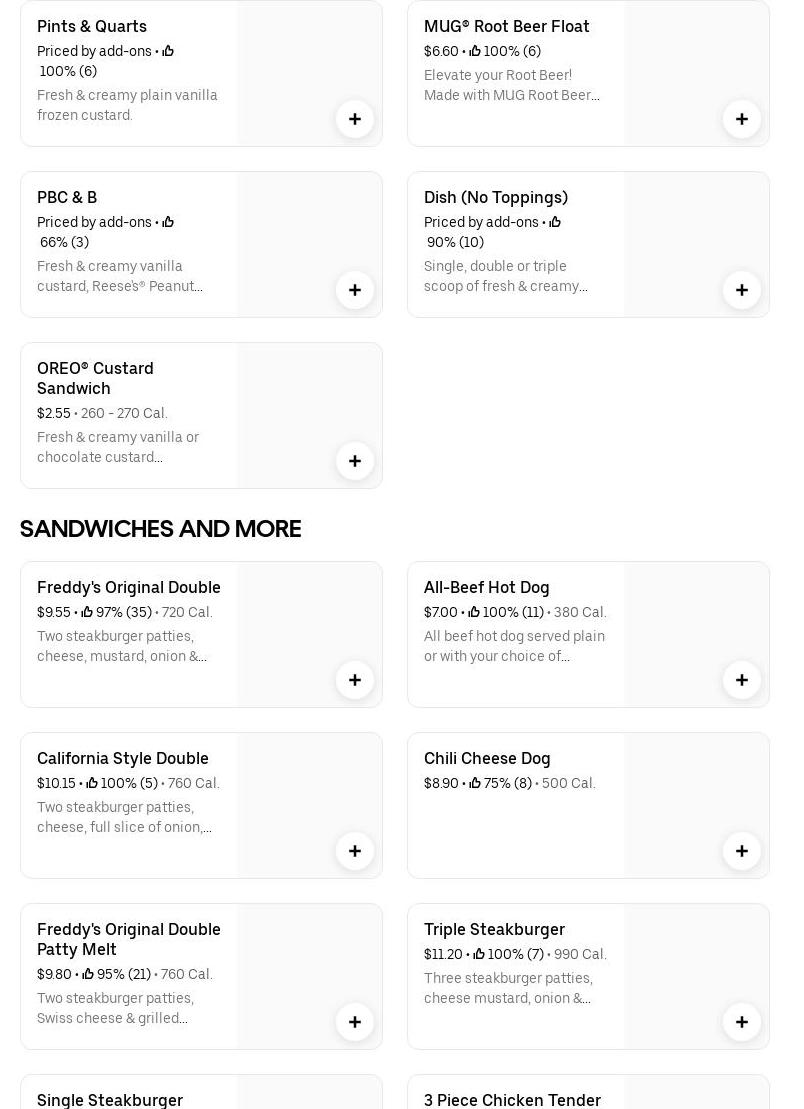Open 3 Piece Chicken Tender item

tap(512, 1099)
